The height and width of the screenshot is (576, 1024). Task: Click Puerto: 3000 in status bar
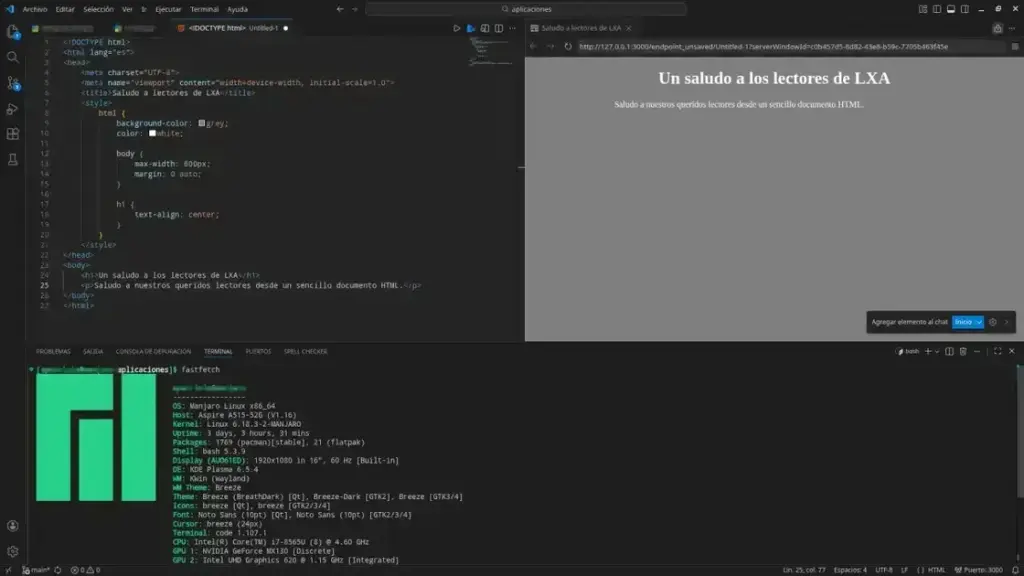[x=978, y=570]
